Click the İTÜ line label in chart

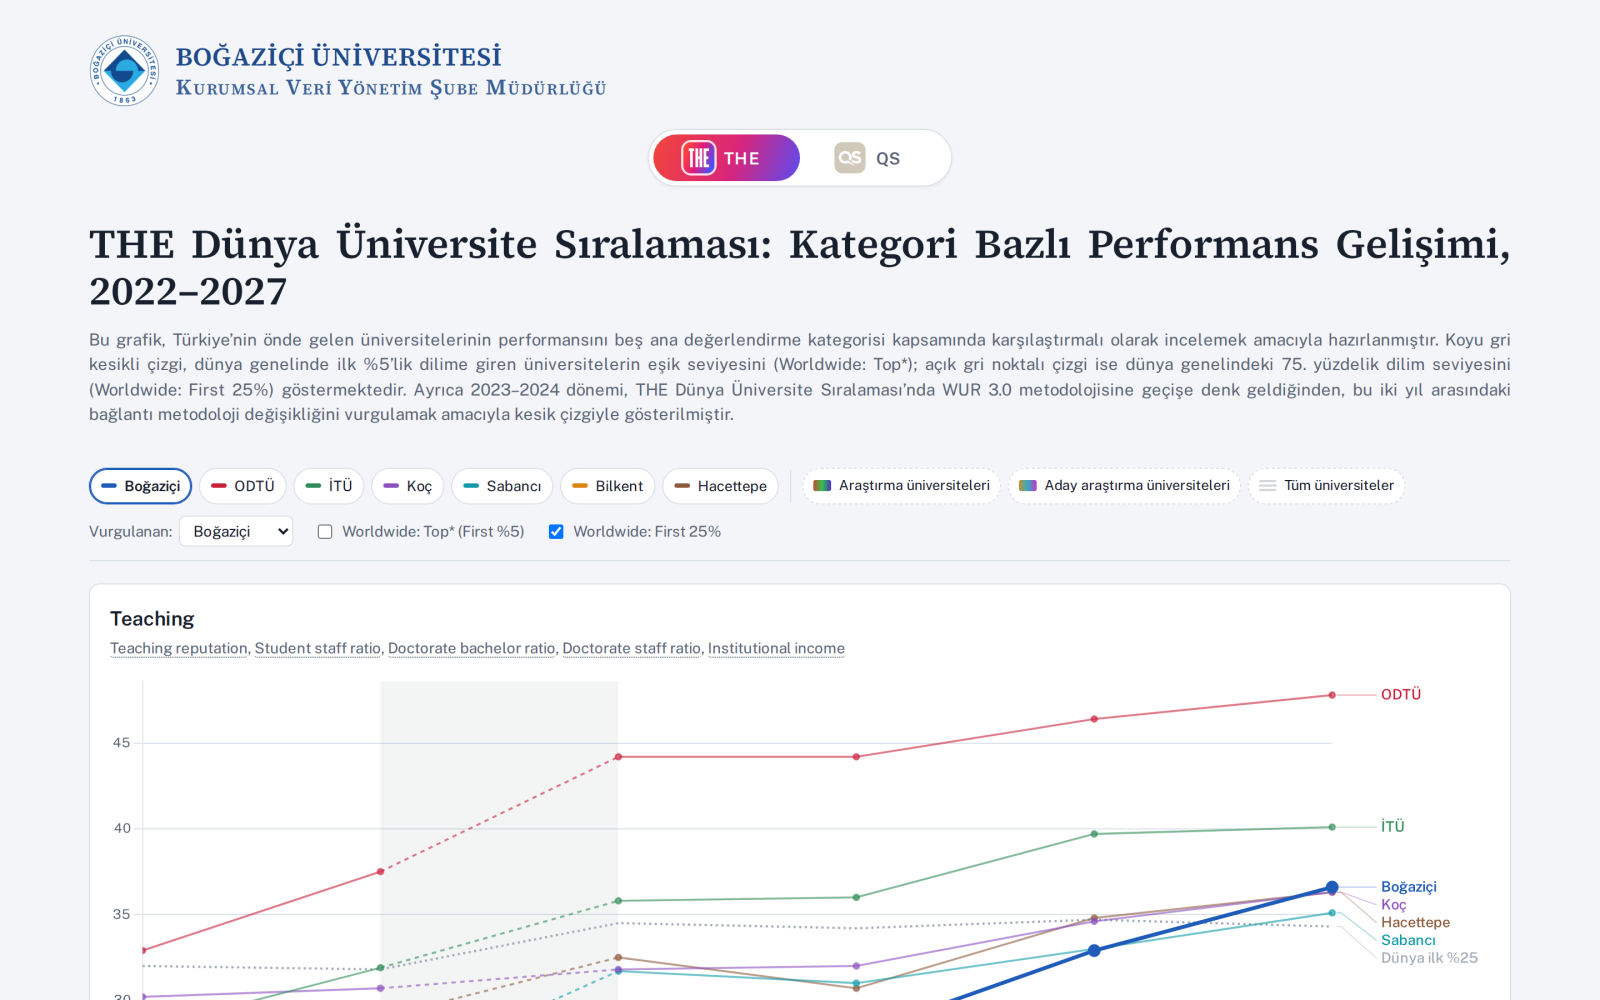(x=1393, y=826)
